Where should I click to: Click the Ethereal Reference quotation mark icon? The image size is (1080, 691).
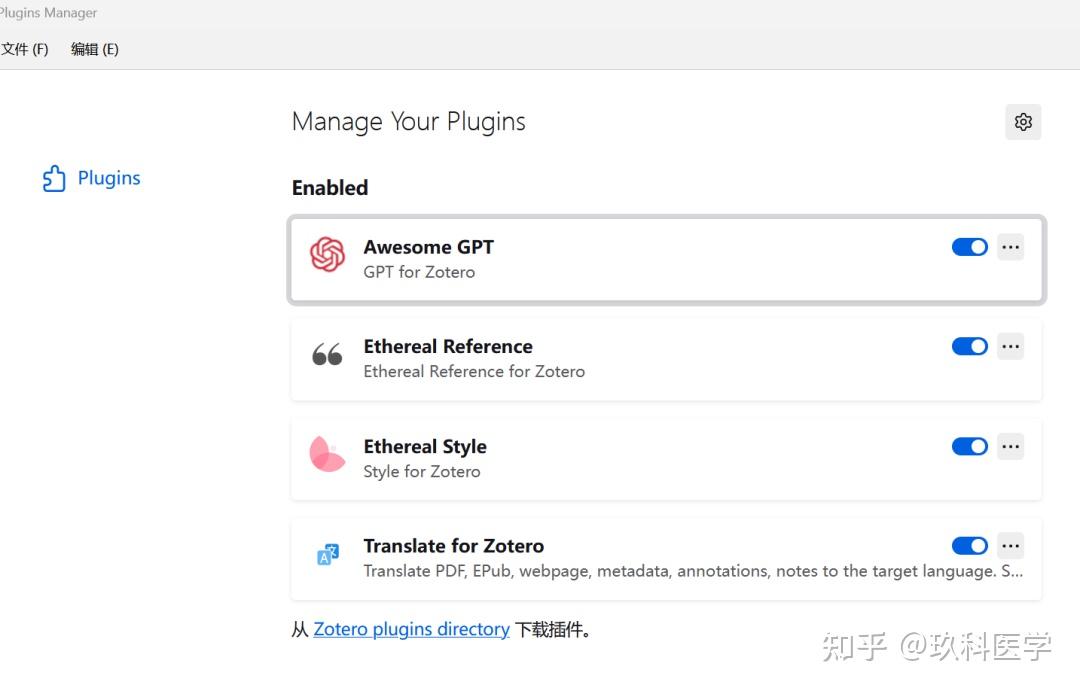pos(327,355)
